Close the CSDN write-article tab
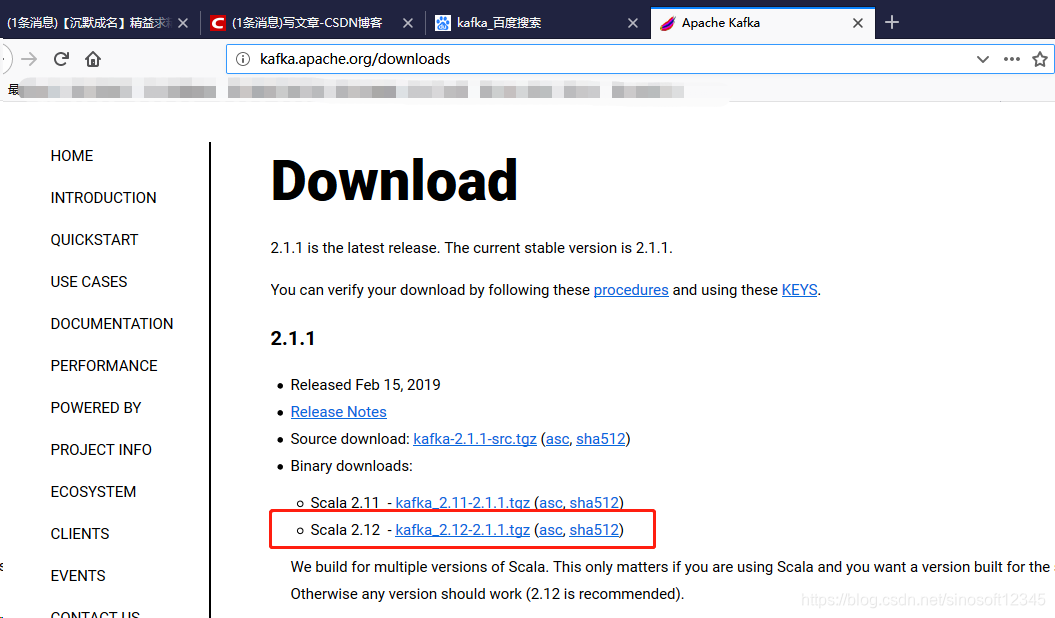The image size is (1055, 618). [408, 23]
